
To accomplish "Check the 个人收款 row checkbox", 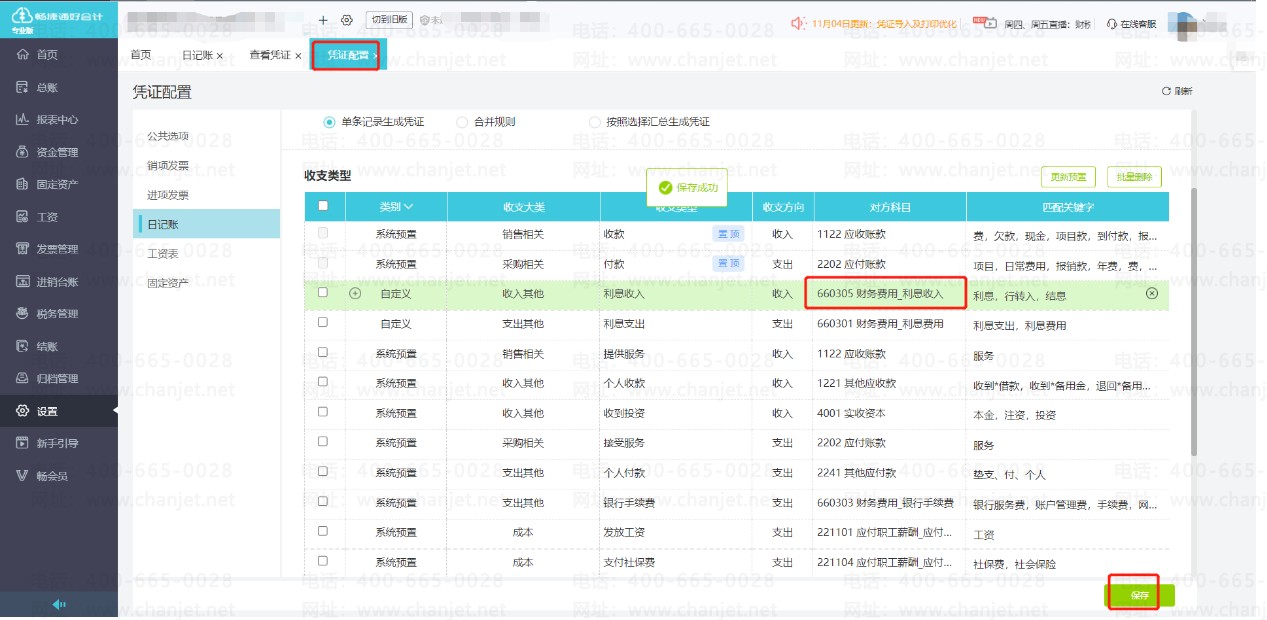I will (x=322, y=382).
